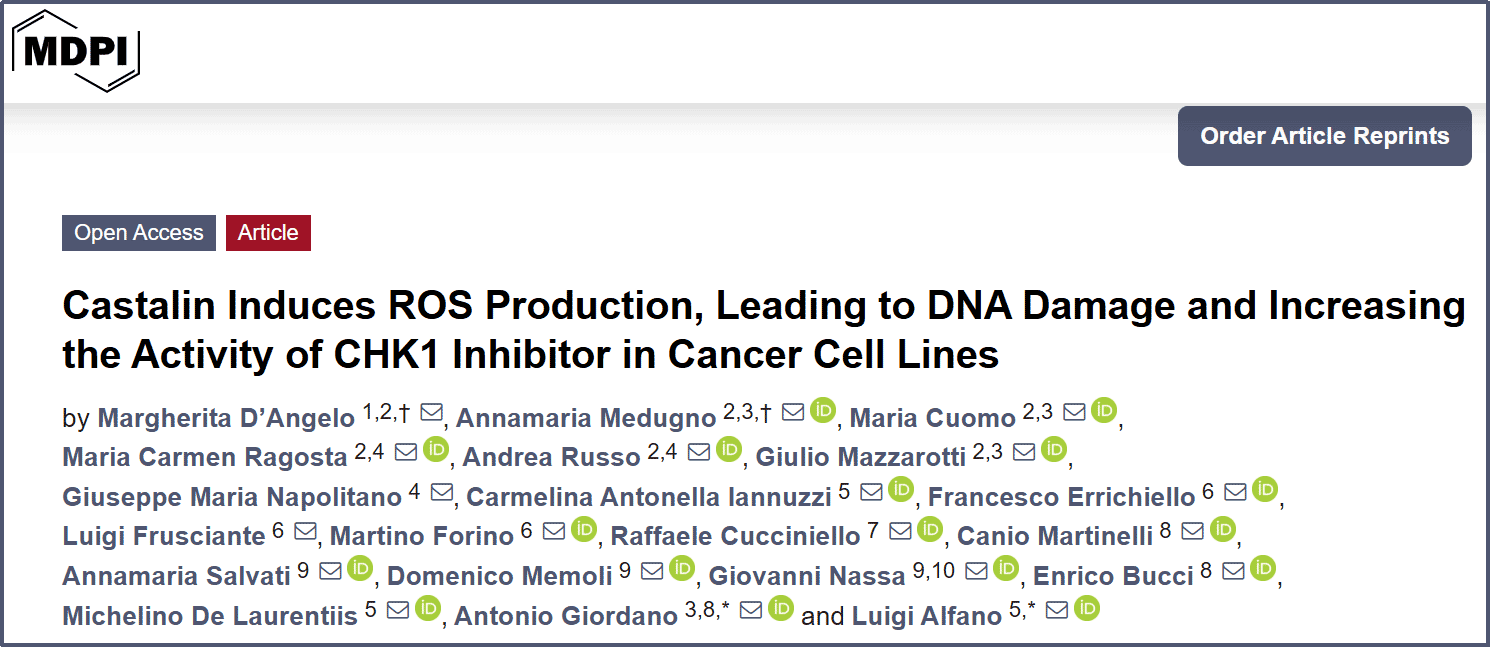Image resolution: width=1491 pixels, height=649 pixels.
Task: Open Margherita D'Angelo's email envelope icon
Action: pyautogui.click(x=431, y=412)
